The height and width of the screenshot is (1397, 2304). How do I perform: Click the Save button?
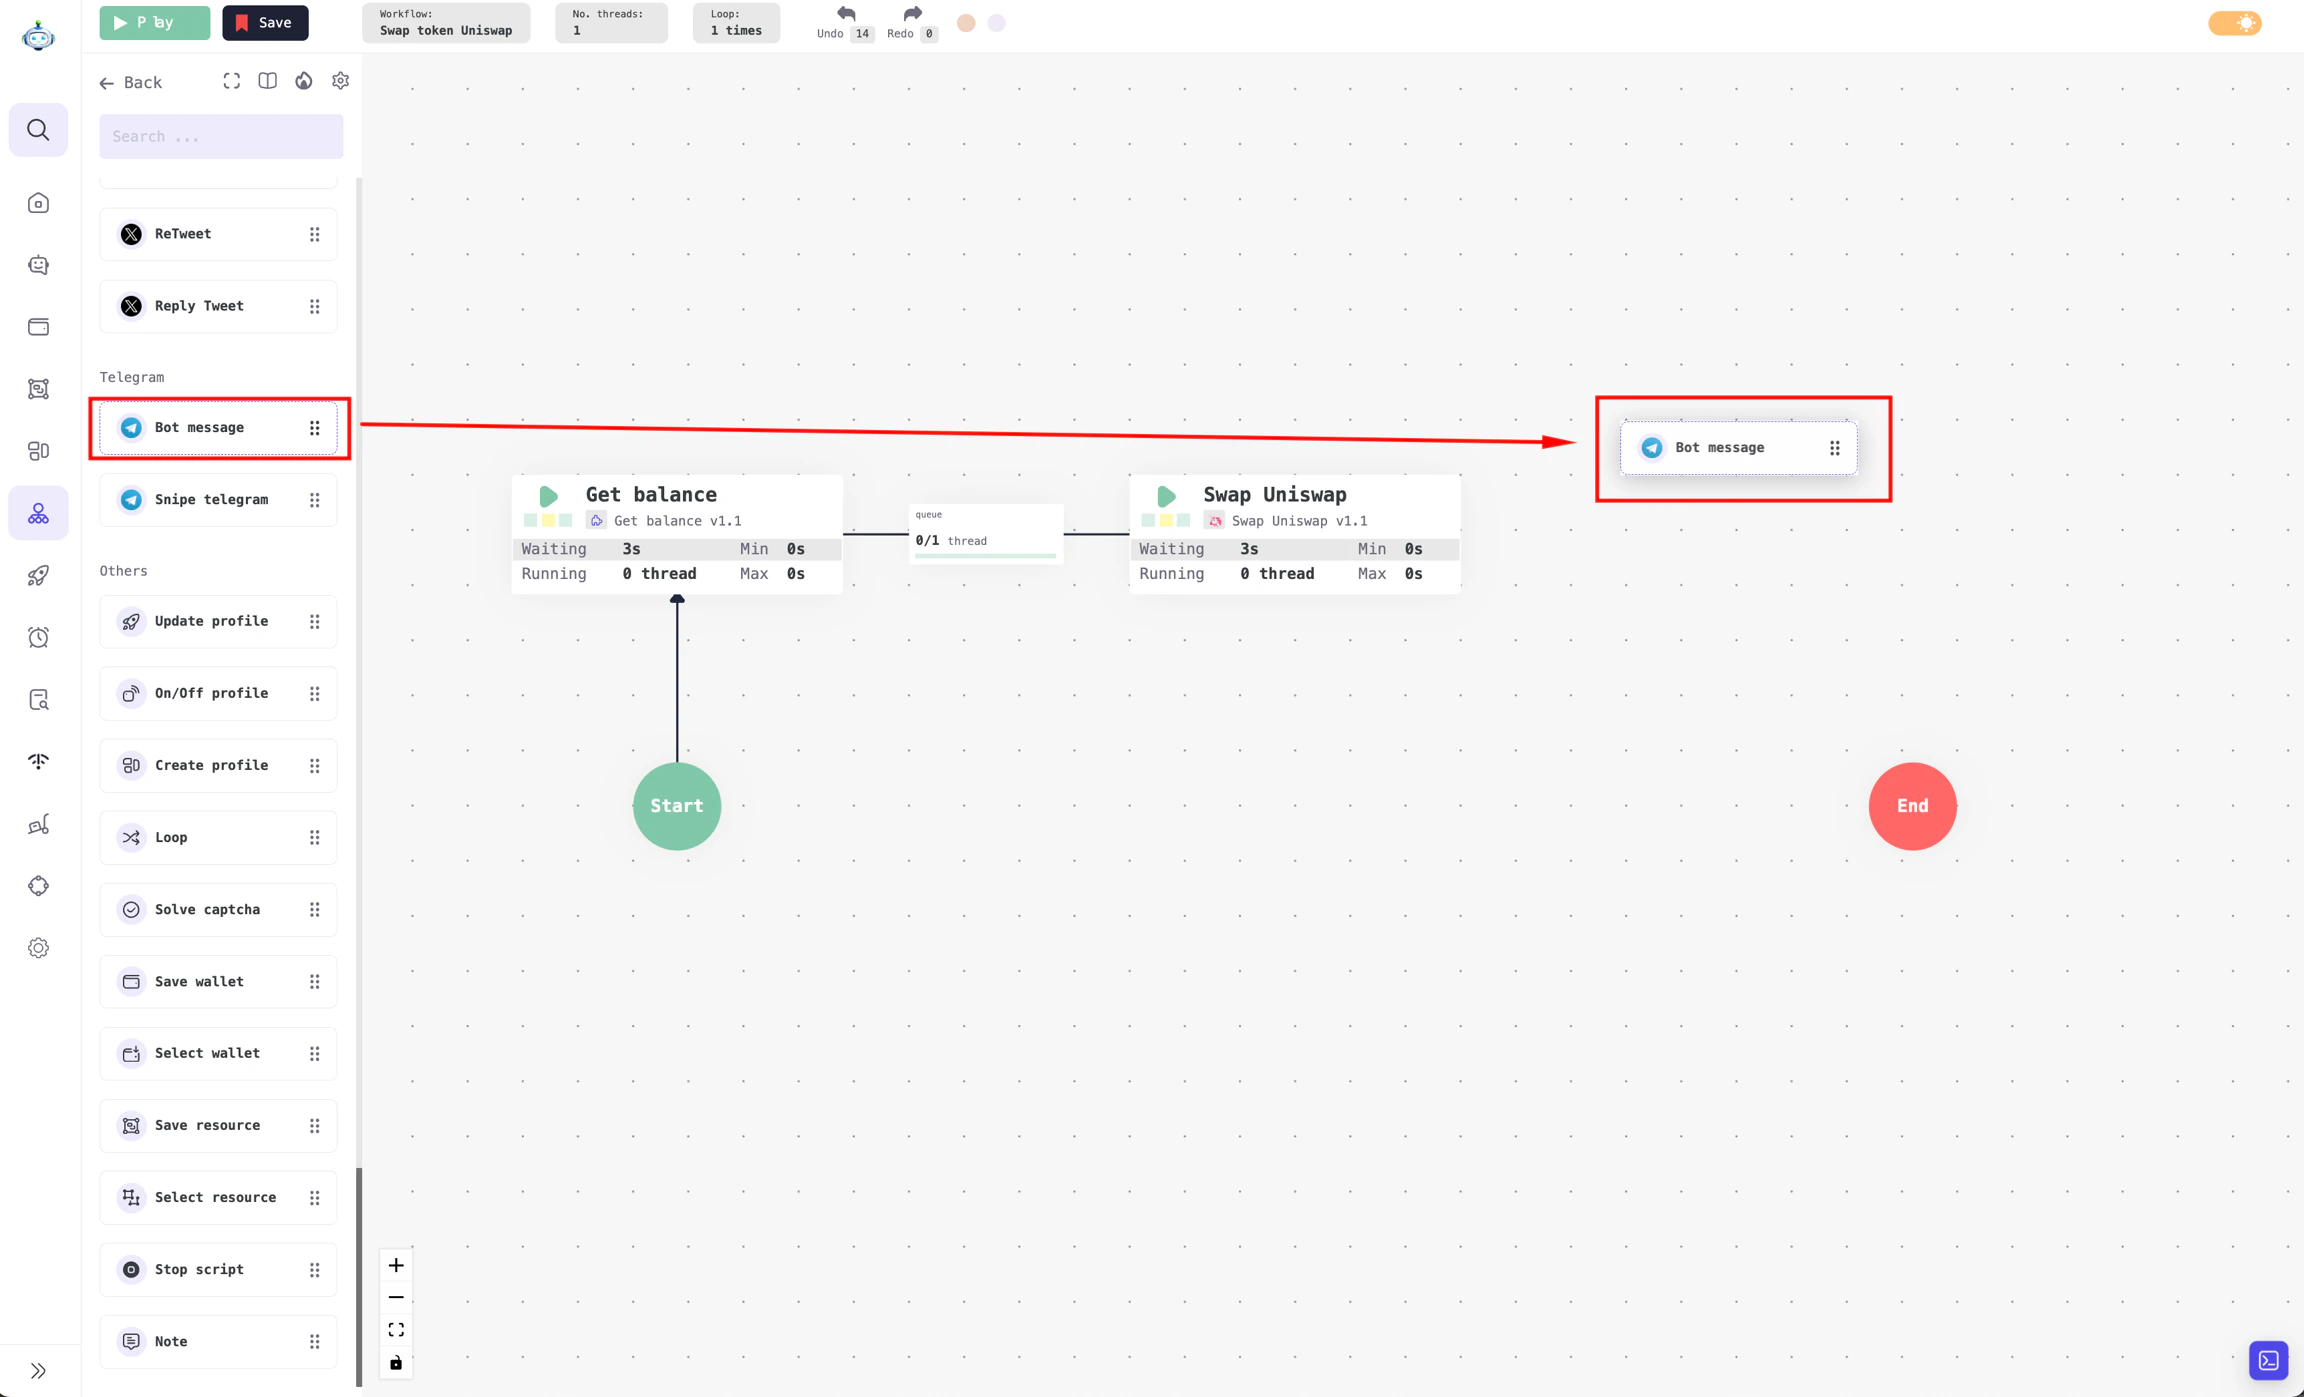tap(265, 23)
